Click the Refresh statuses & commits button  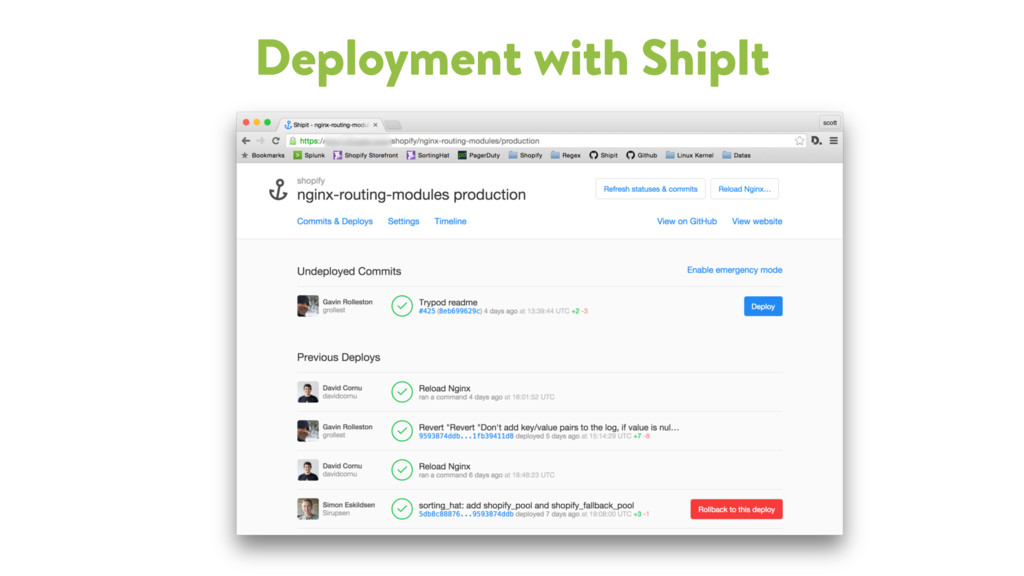point(650,189)
